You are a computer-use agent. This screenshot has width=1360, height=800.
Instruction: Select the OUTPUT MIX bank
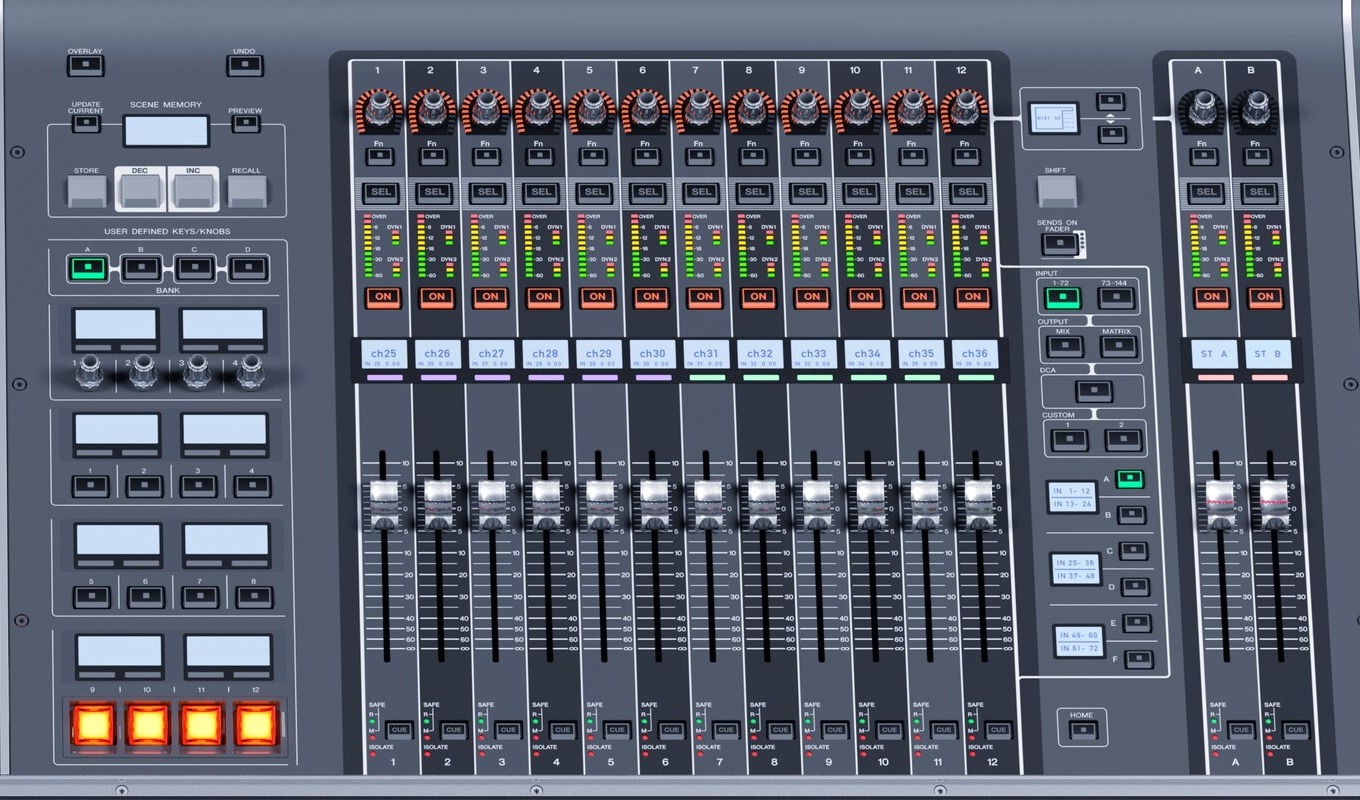1064,346
